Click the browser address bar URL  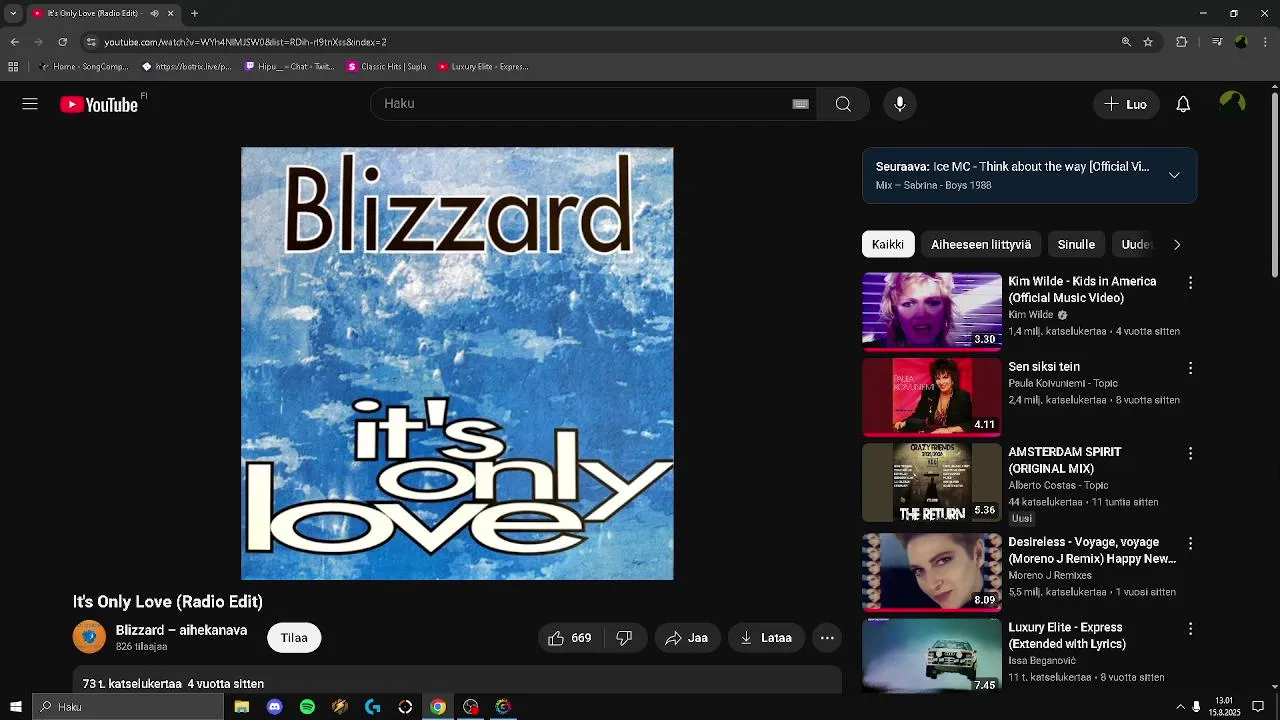tap(245, 42)
